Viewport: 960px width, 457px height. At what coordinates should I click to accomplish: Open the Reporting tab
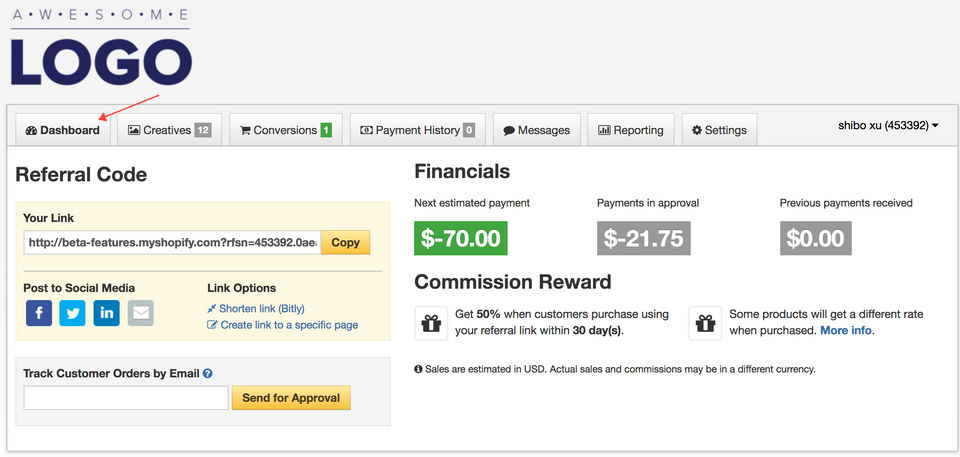[x=631, y=130]
